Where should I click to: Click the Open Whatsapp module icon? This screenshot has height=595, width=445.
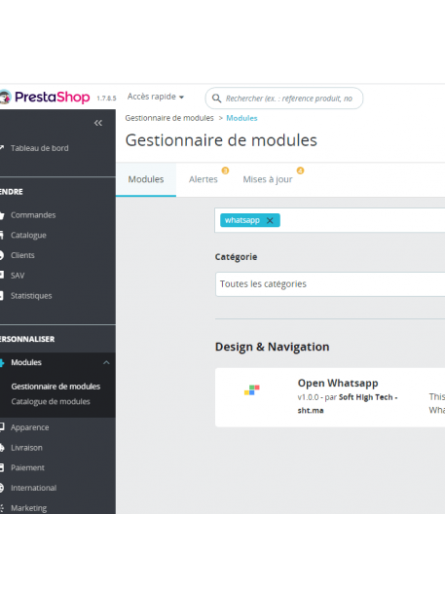tap(252, 390)
